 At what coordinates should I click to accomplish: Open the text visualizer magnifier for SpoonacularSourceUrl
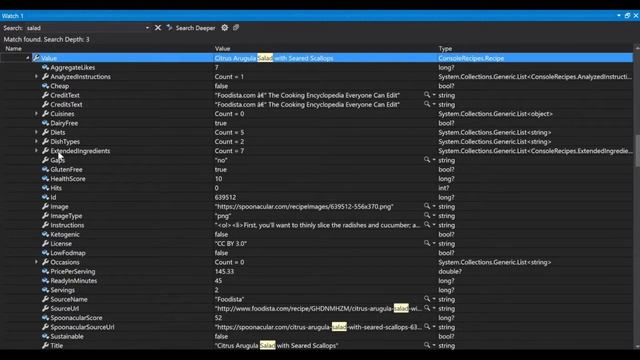click(x=427, y=327)
